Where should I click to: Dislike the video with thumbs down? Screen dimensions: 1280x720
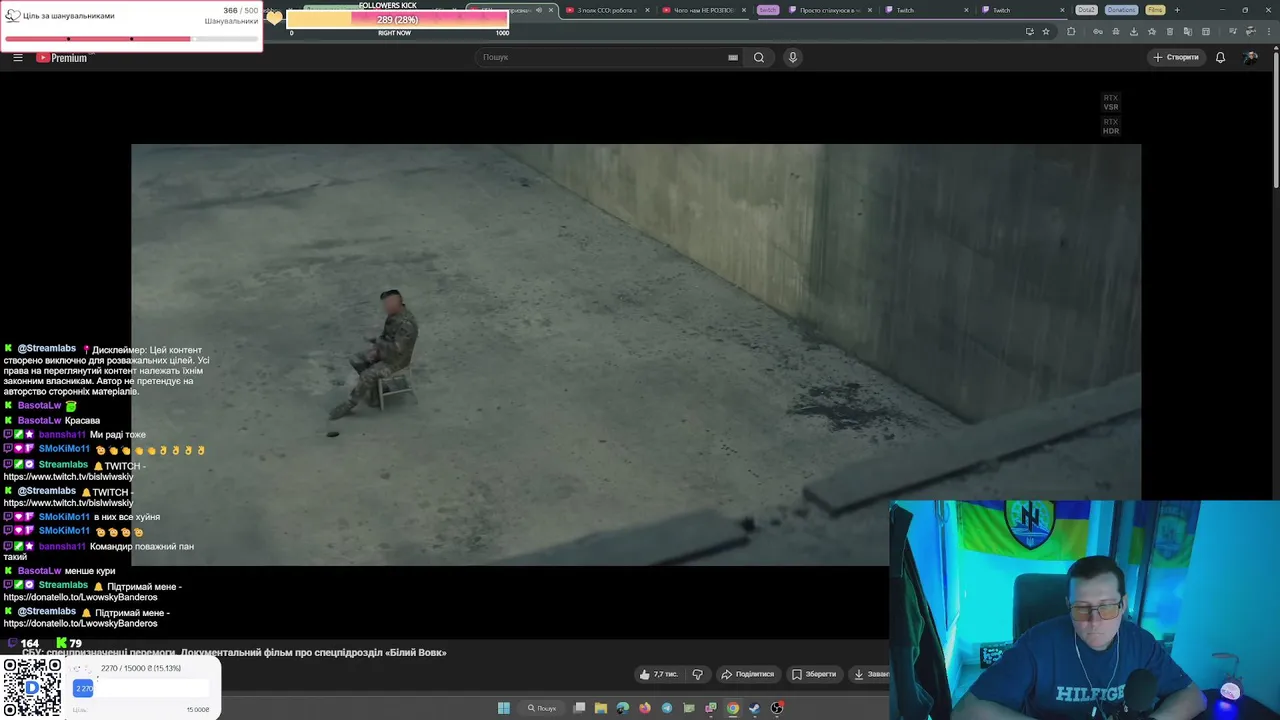[x=697, y=674]
